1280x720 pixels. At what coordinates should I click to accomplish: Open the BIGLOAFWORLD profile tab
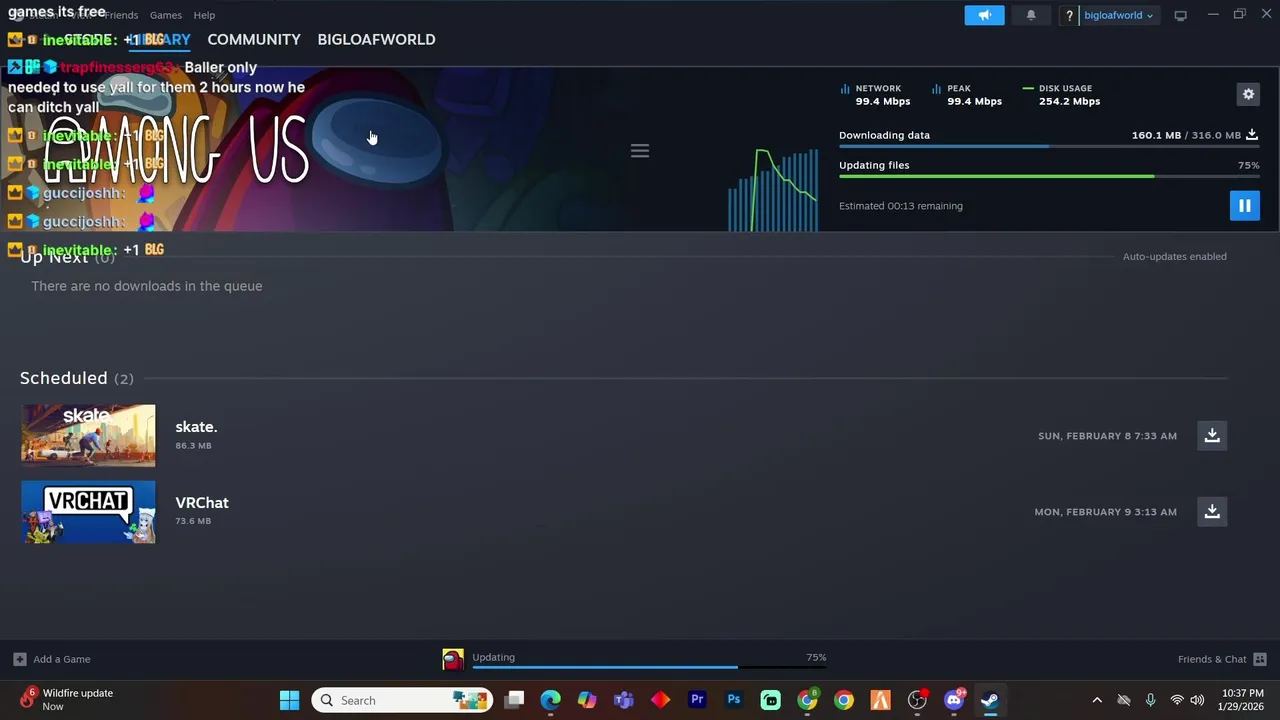376,39
